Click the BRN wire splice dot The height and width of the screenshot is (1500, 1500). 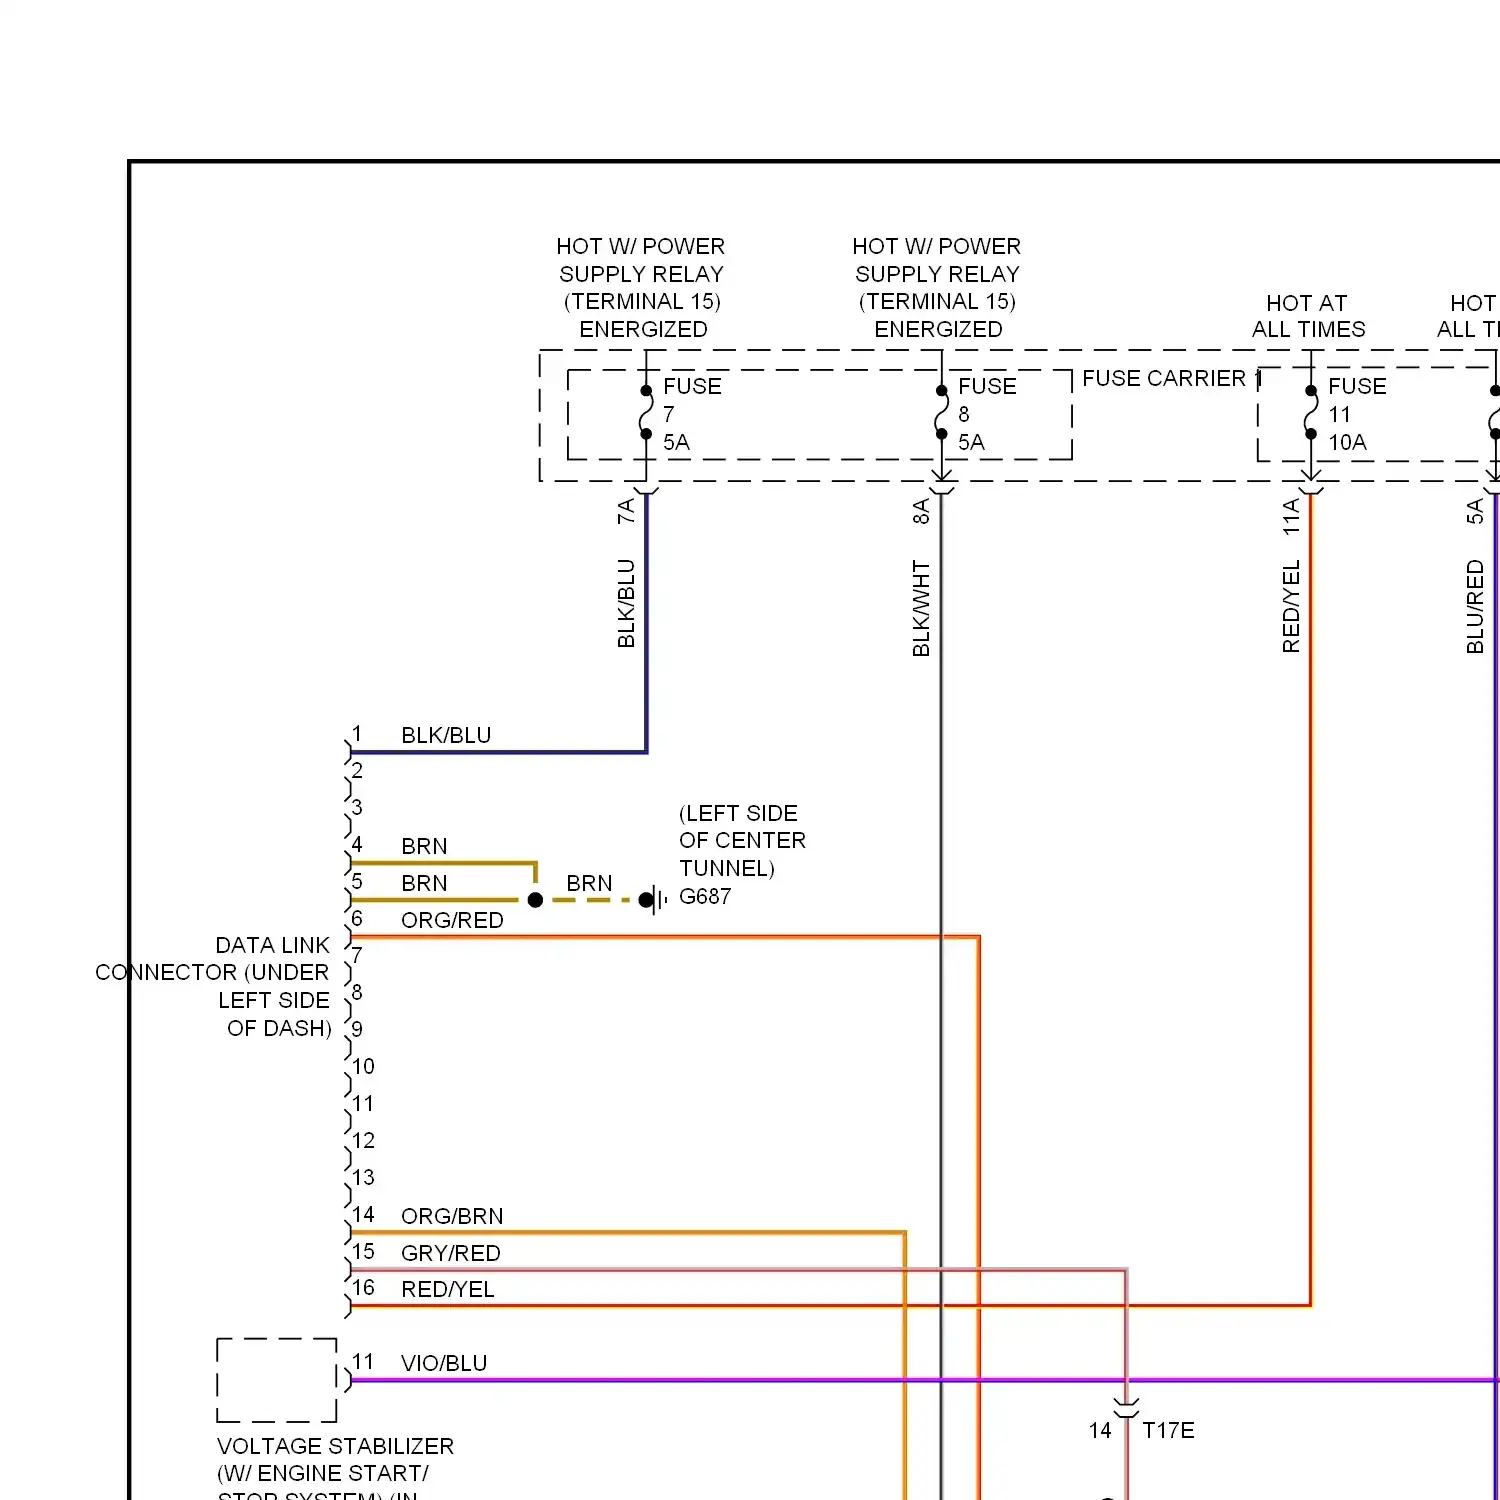[535, 900]
